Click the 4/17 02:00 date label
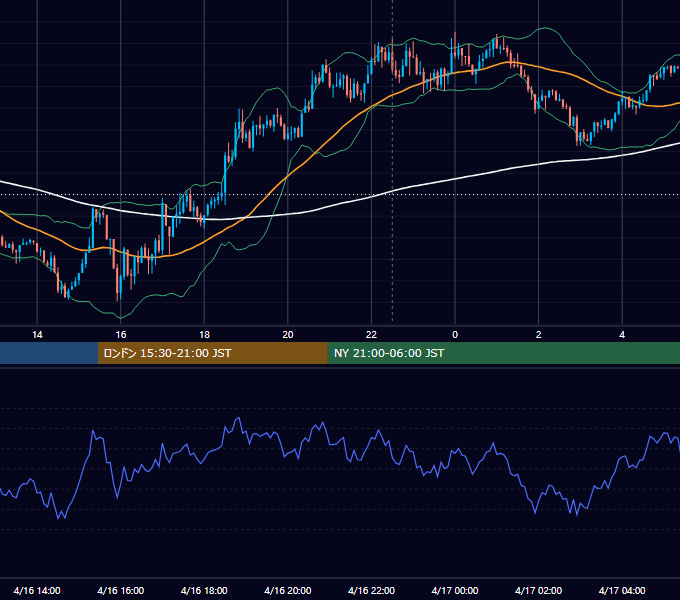 (x=539, y=590)
